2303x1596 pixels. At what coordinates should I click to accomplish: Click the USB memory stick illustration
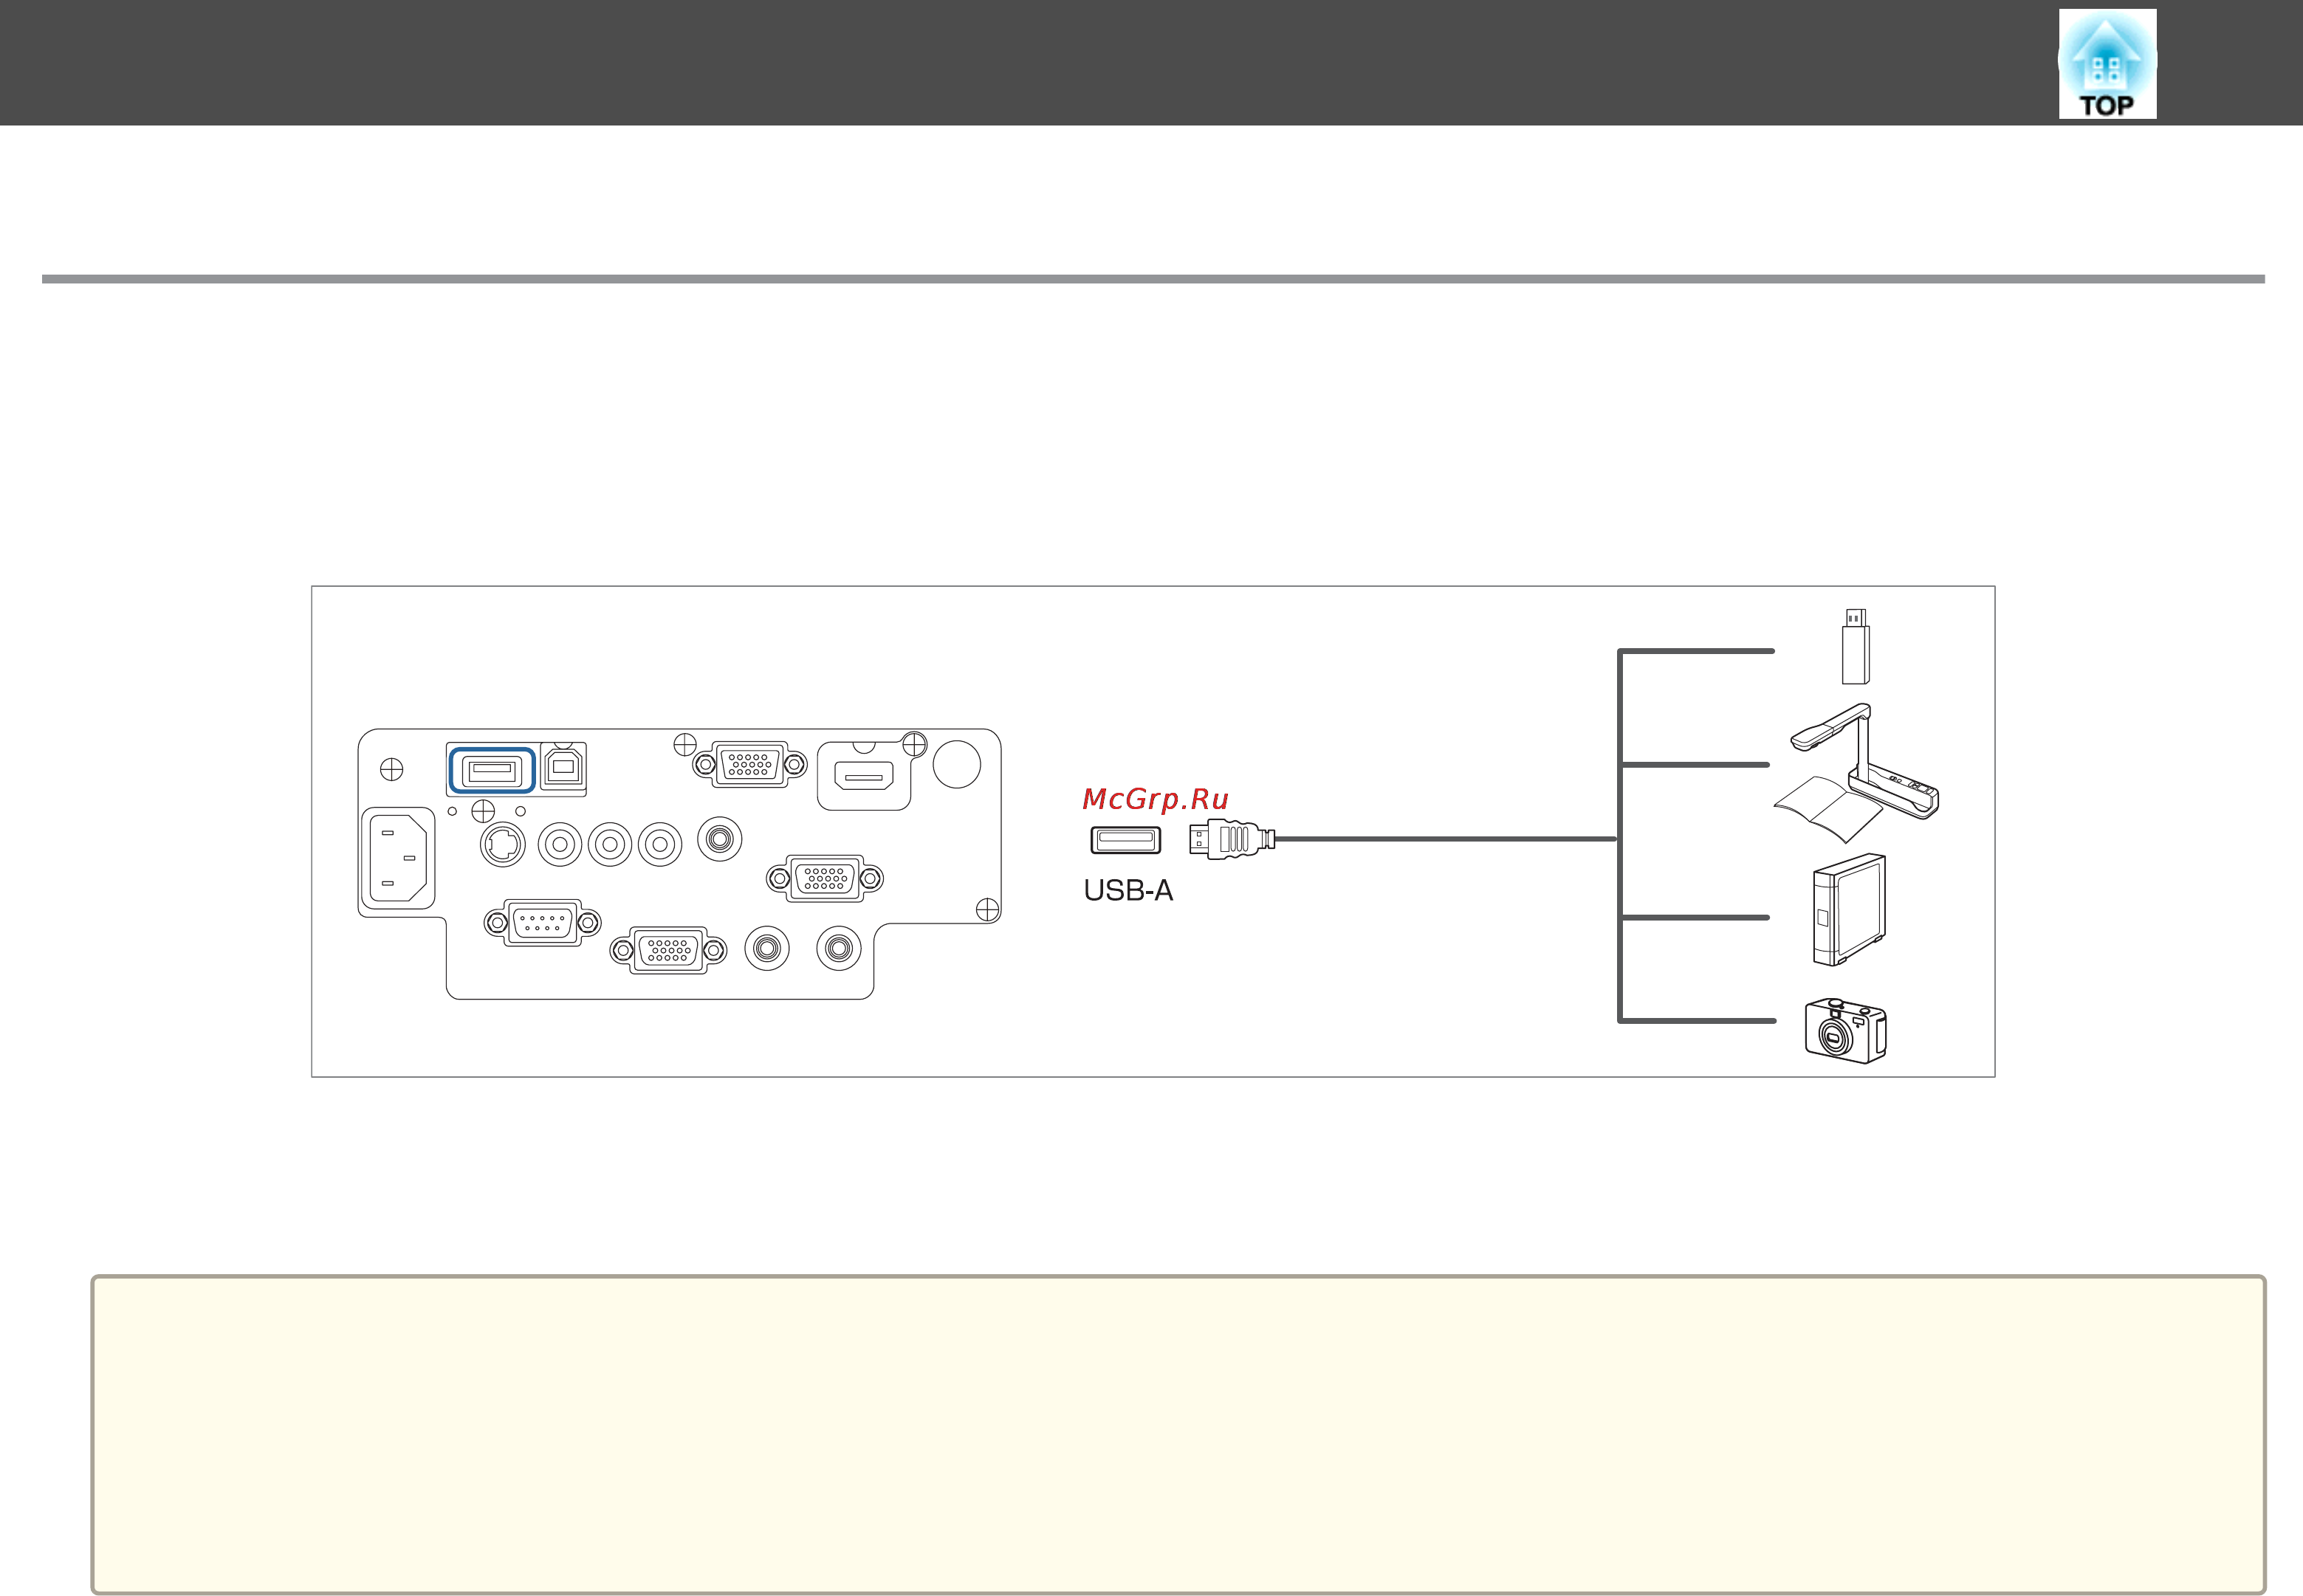coord(1855,646)
